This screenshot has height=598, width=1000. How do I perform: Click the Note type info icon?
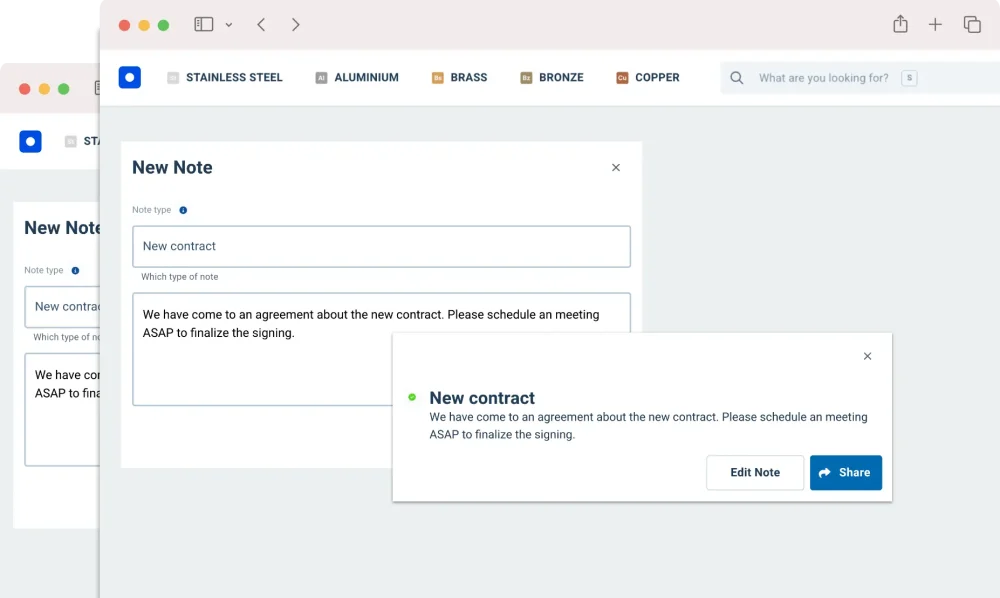point(183,210)
